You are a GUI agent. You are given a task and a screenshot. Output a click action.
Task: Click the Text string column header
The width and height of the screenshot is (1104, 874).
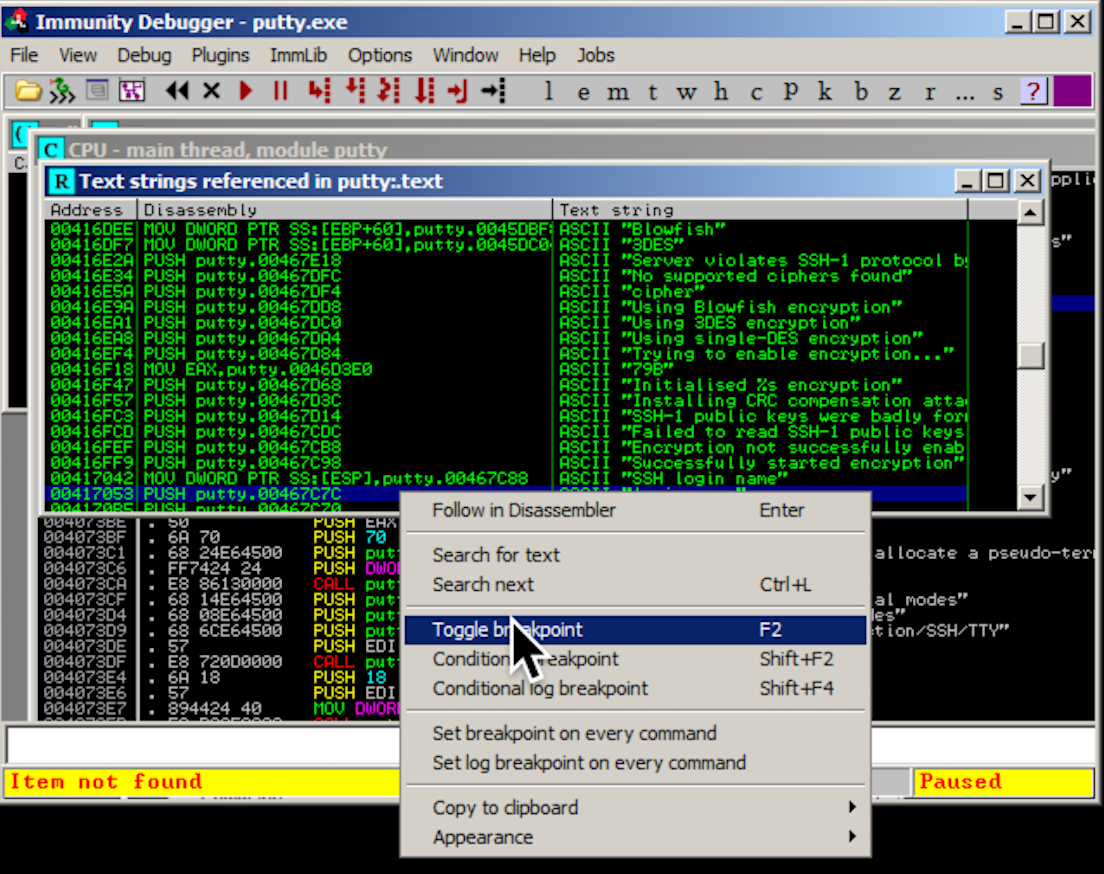point(760,210)
